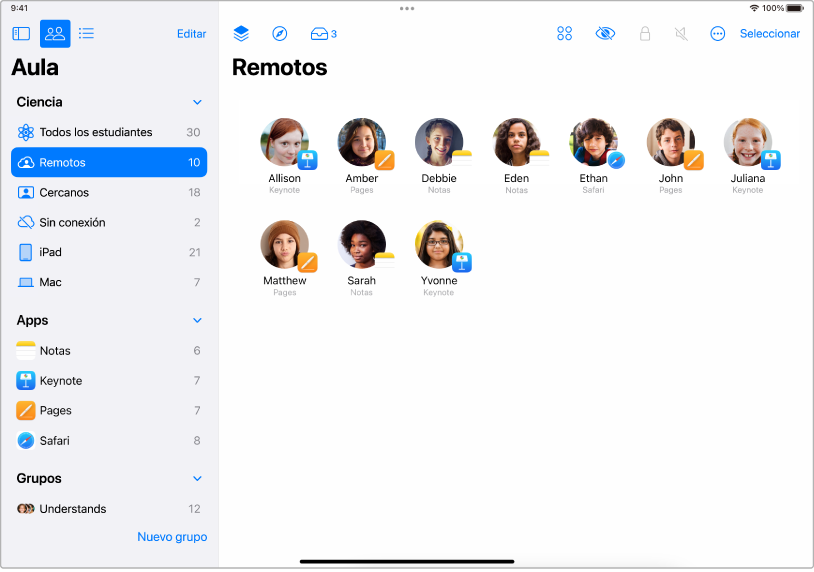Tap Sarah's student avatar

click(x=362, y=244)
